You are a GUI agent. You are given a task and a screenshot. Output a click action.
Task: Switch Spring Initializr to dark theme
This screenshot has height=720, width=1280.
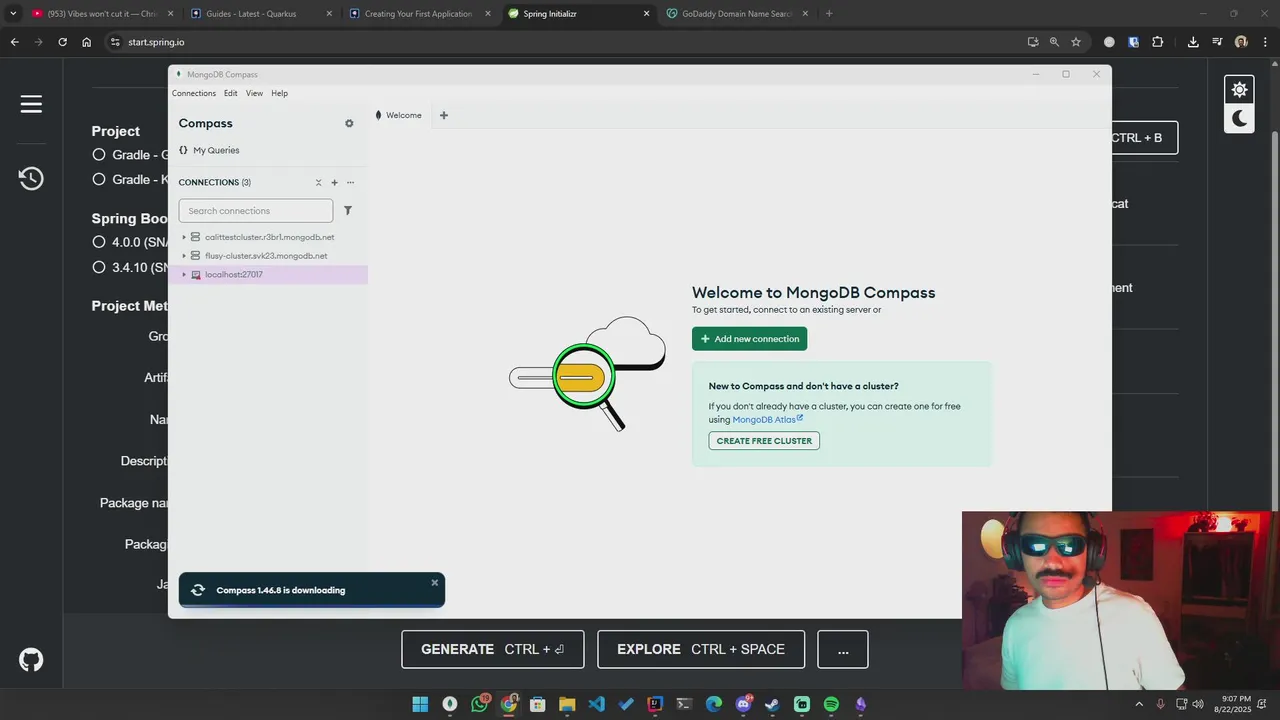point(1240,118)
